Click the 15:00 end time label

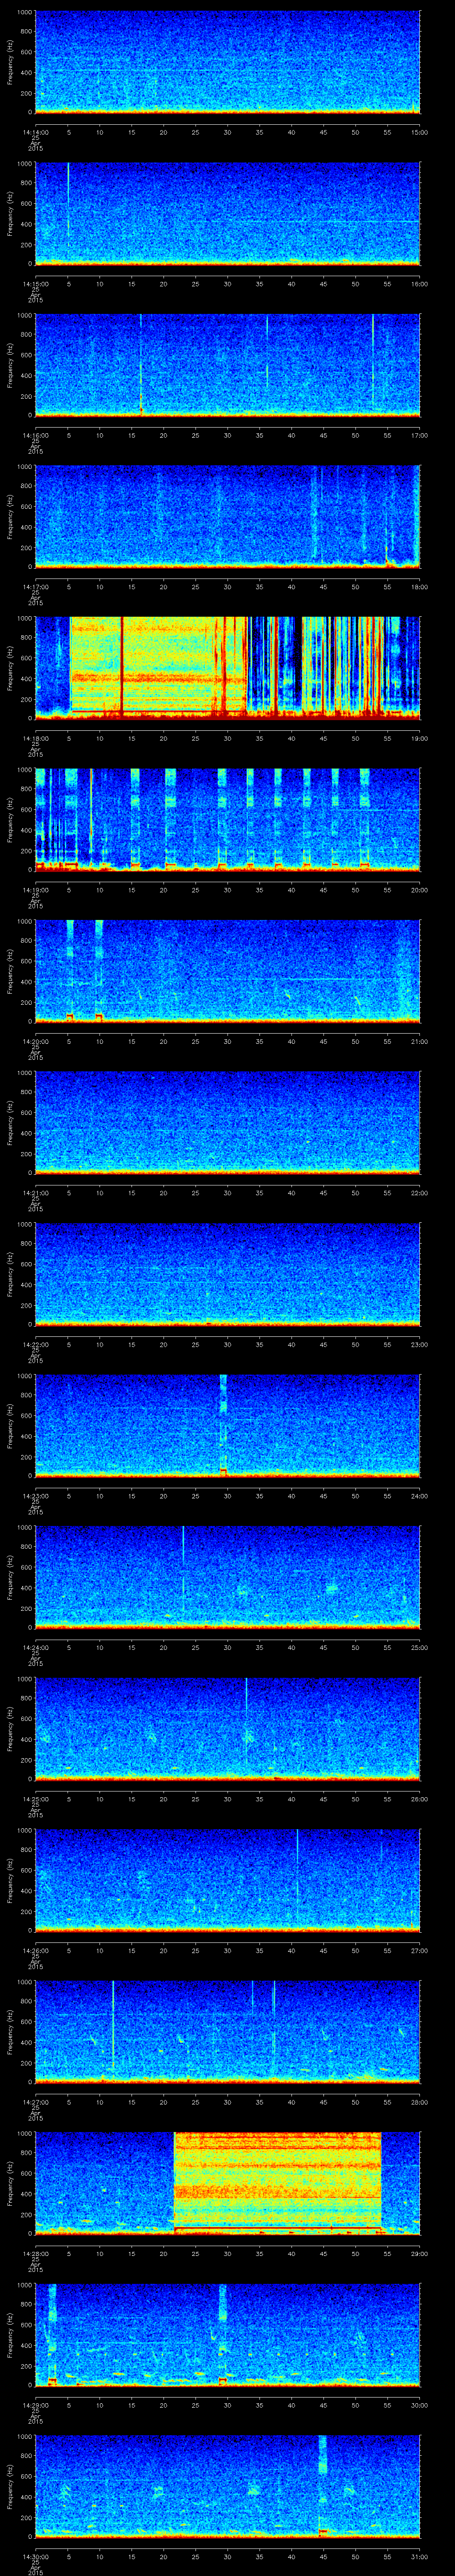click(x=419, y=132)
